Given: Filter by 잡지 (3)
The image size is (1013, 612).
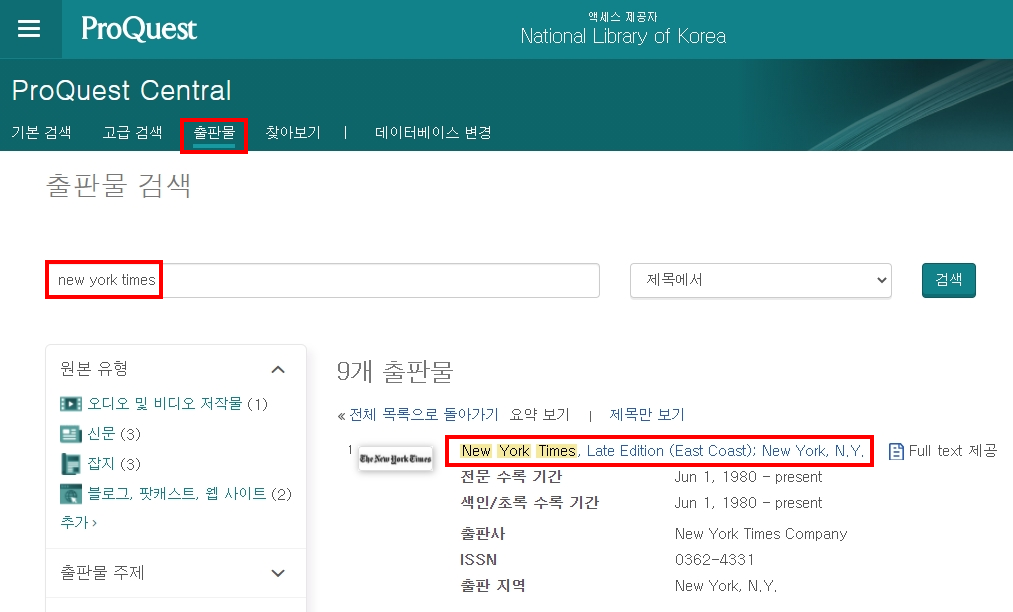Looking at the screenshot, I should [x=114, y=464].
